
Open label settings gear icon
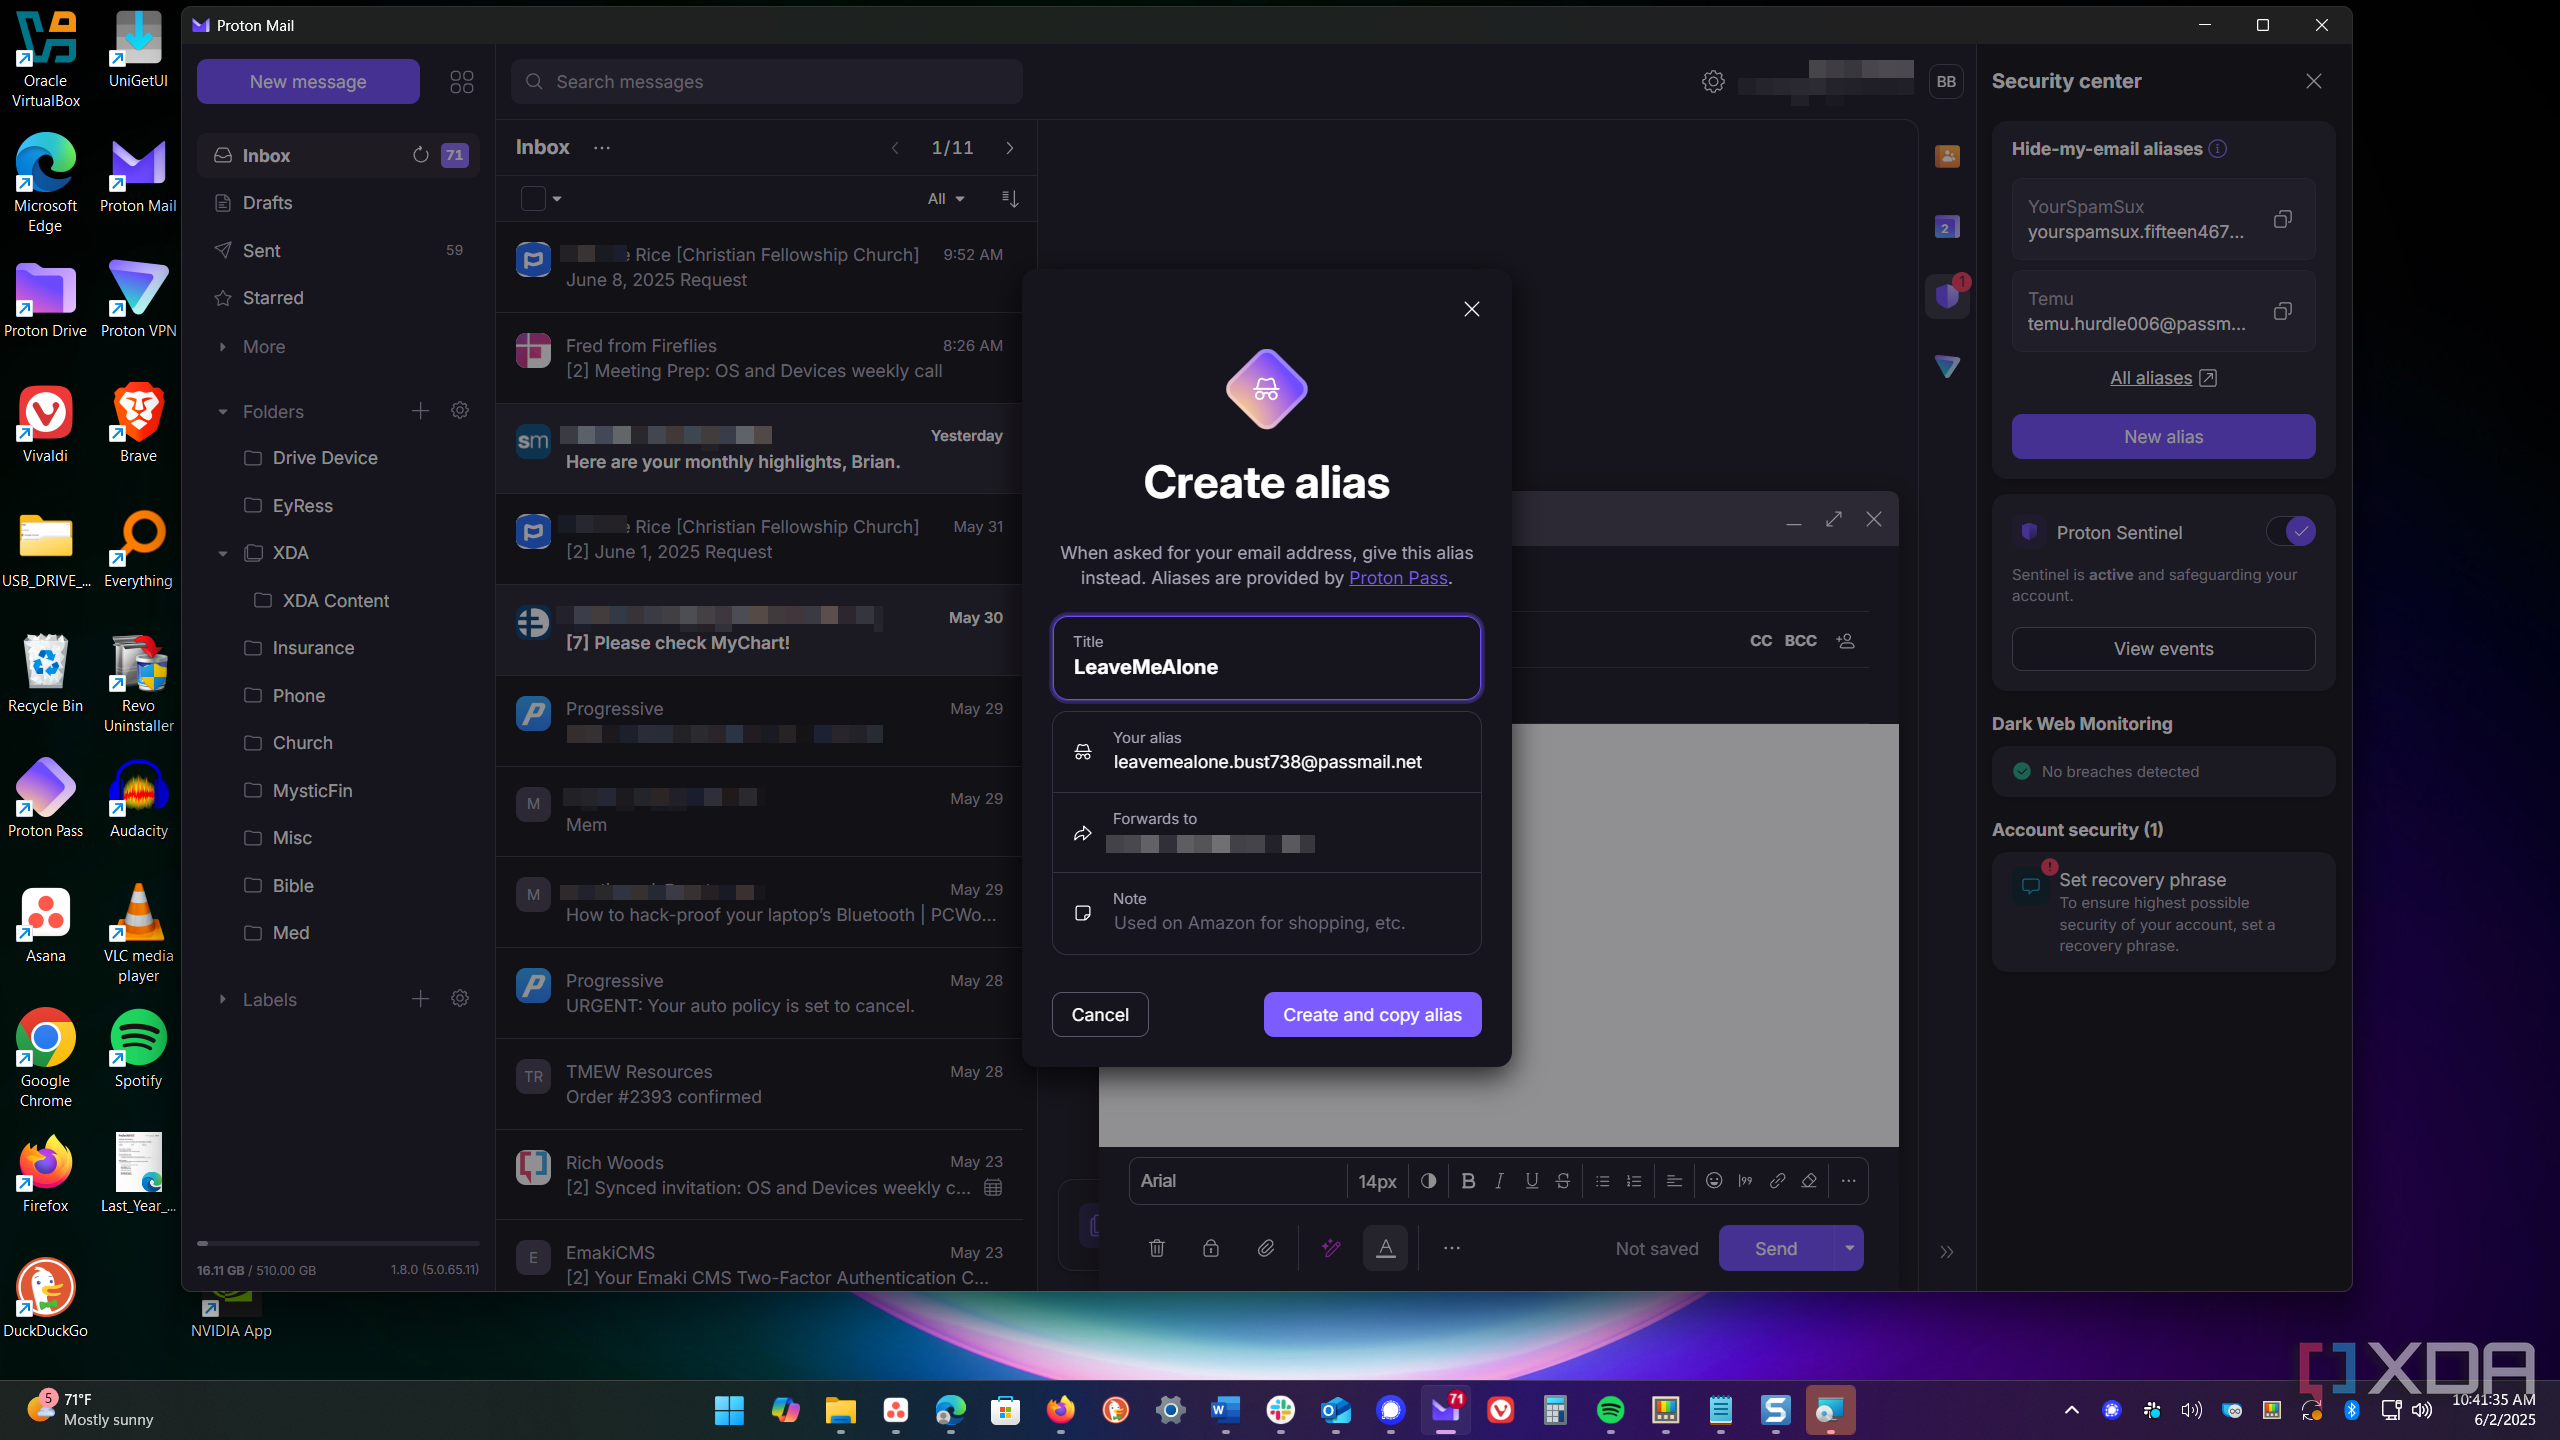pyautogui.click(x=460, y=999)
